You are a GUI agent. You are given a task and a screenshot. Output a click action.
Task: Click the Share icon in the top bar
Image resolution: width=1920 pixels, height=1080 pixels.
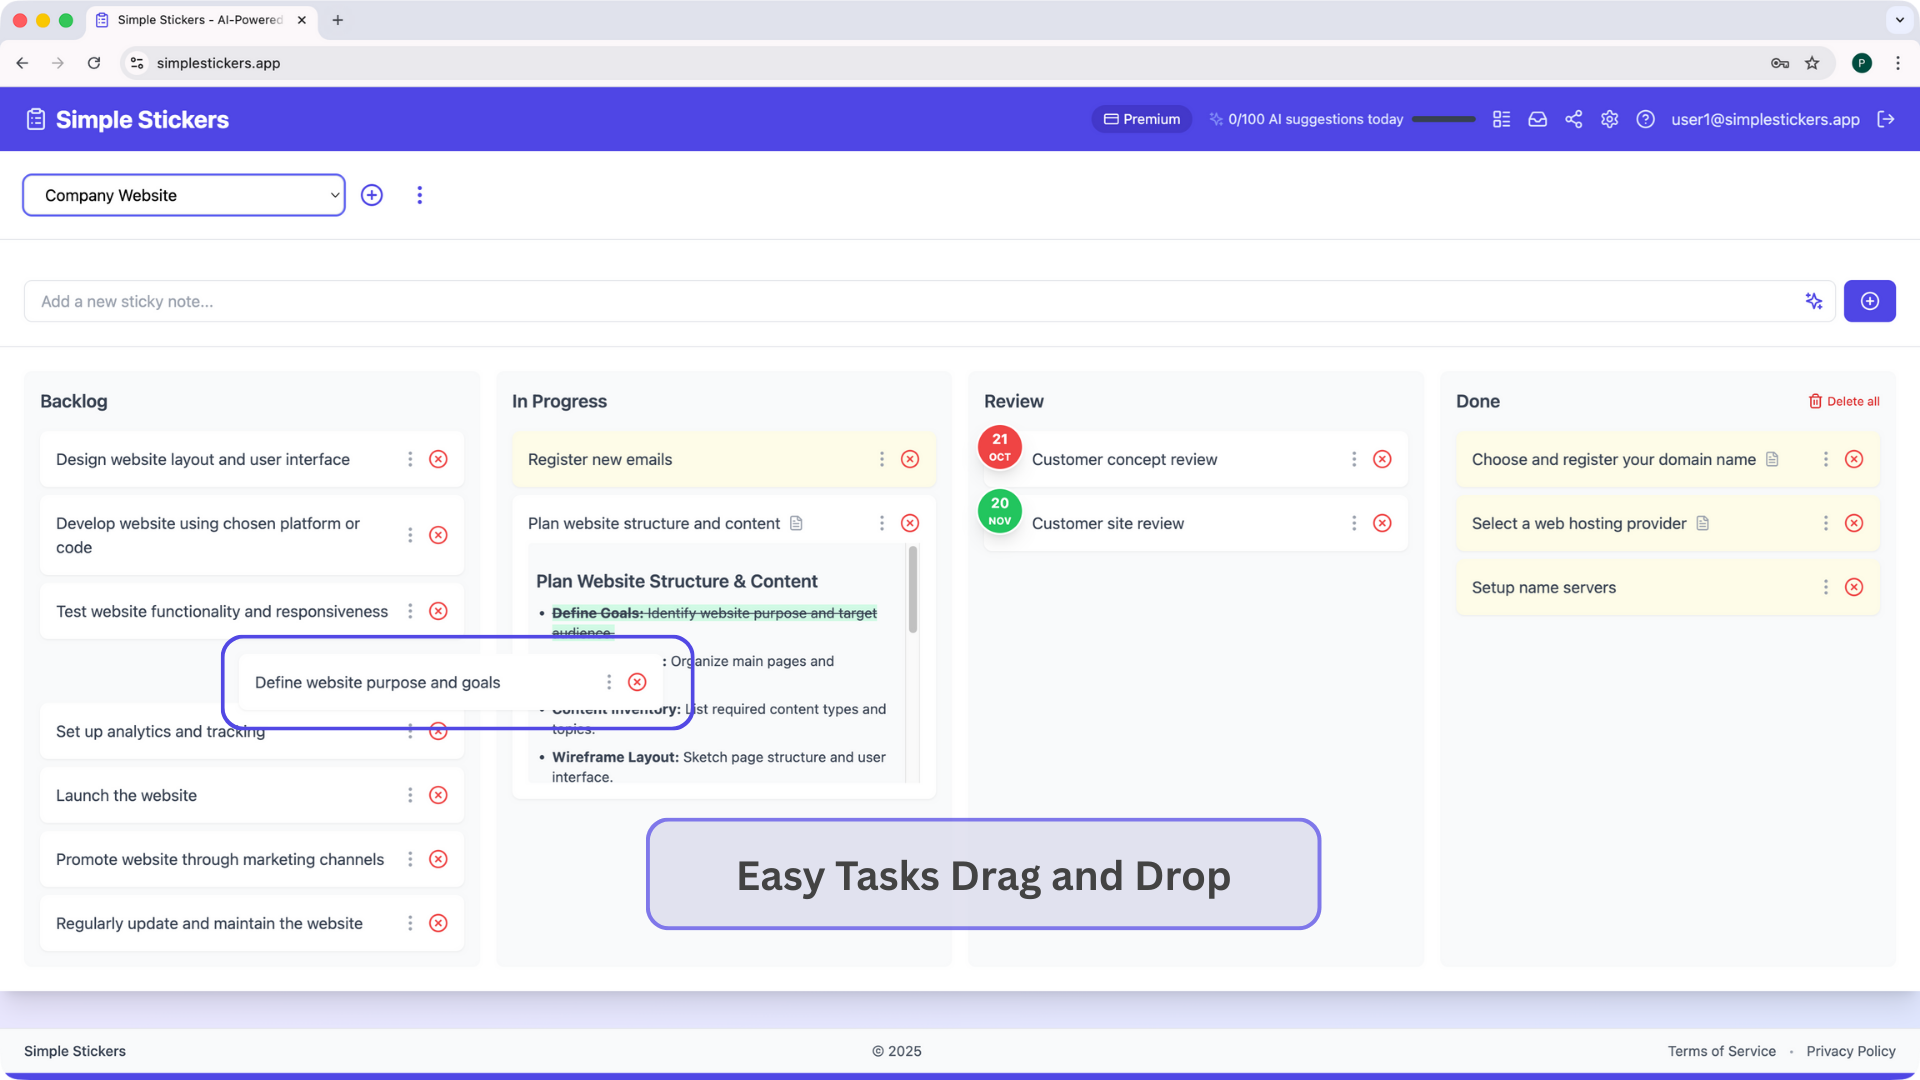pos(1573,119)
